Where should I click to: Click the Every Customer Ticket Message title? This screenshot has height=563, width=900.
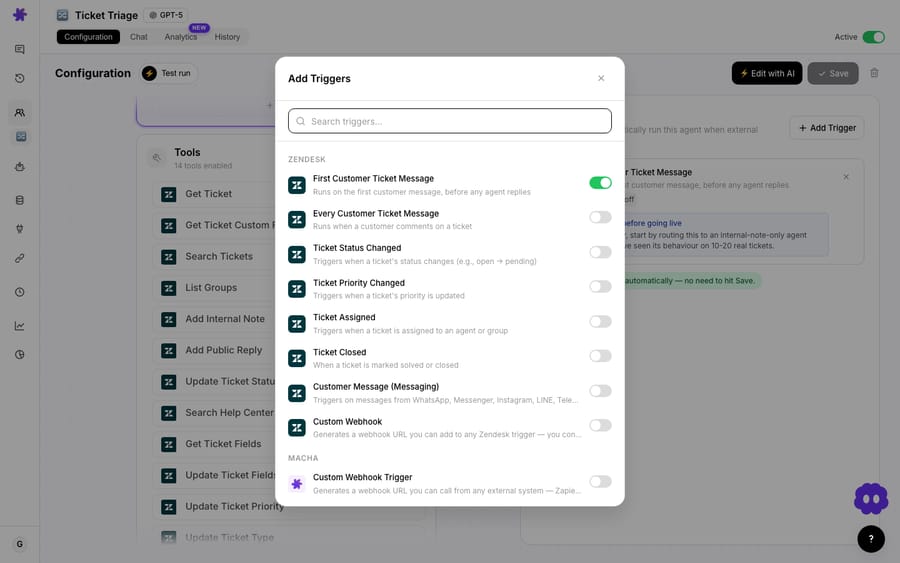[376, 213]
